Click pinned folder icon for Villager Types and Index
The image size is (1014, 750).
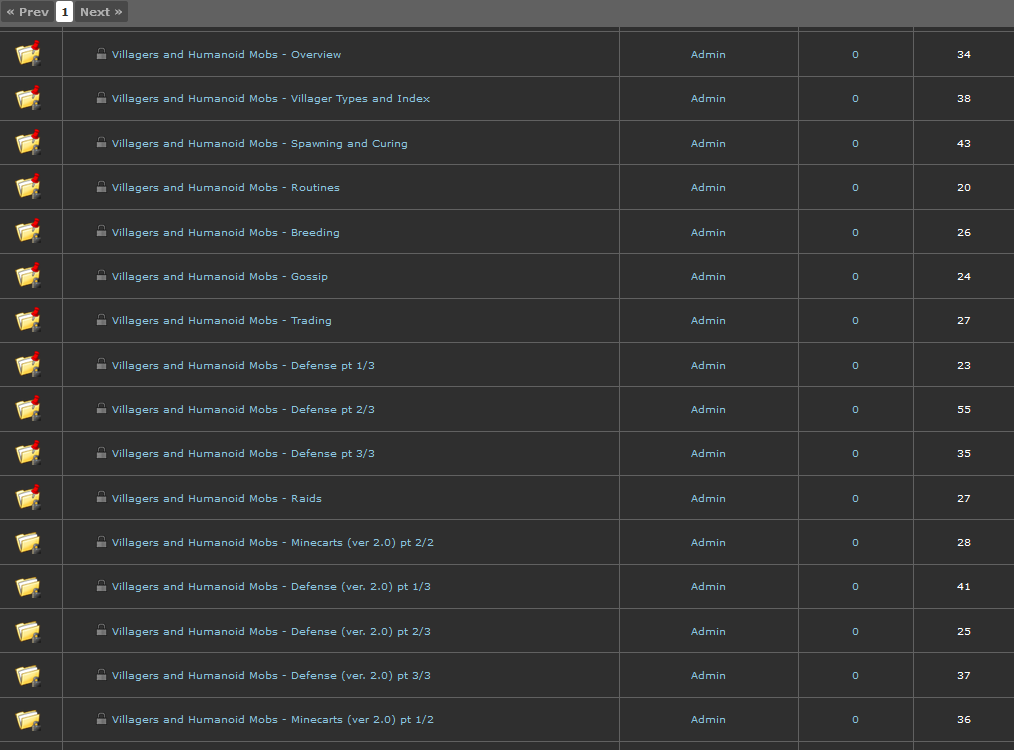[28, 98]
